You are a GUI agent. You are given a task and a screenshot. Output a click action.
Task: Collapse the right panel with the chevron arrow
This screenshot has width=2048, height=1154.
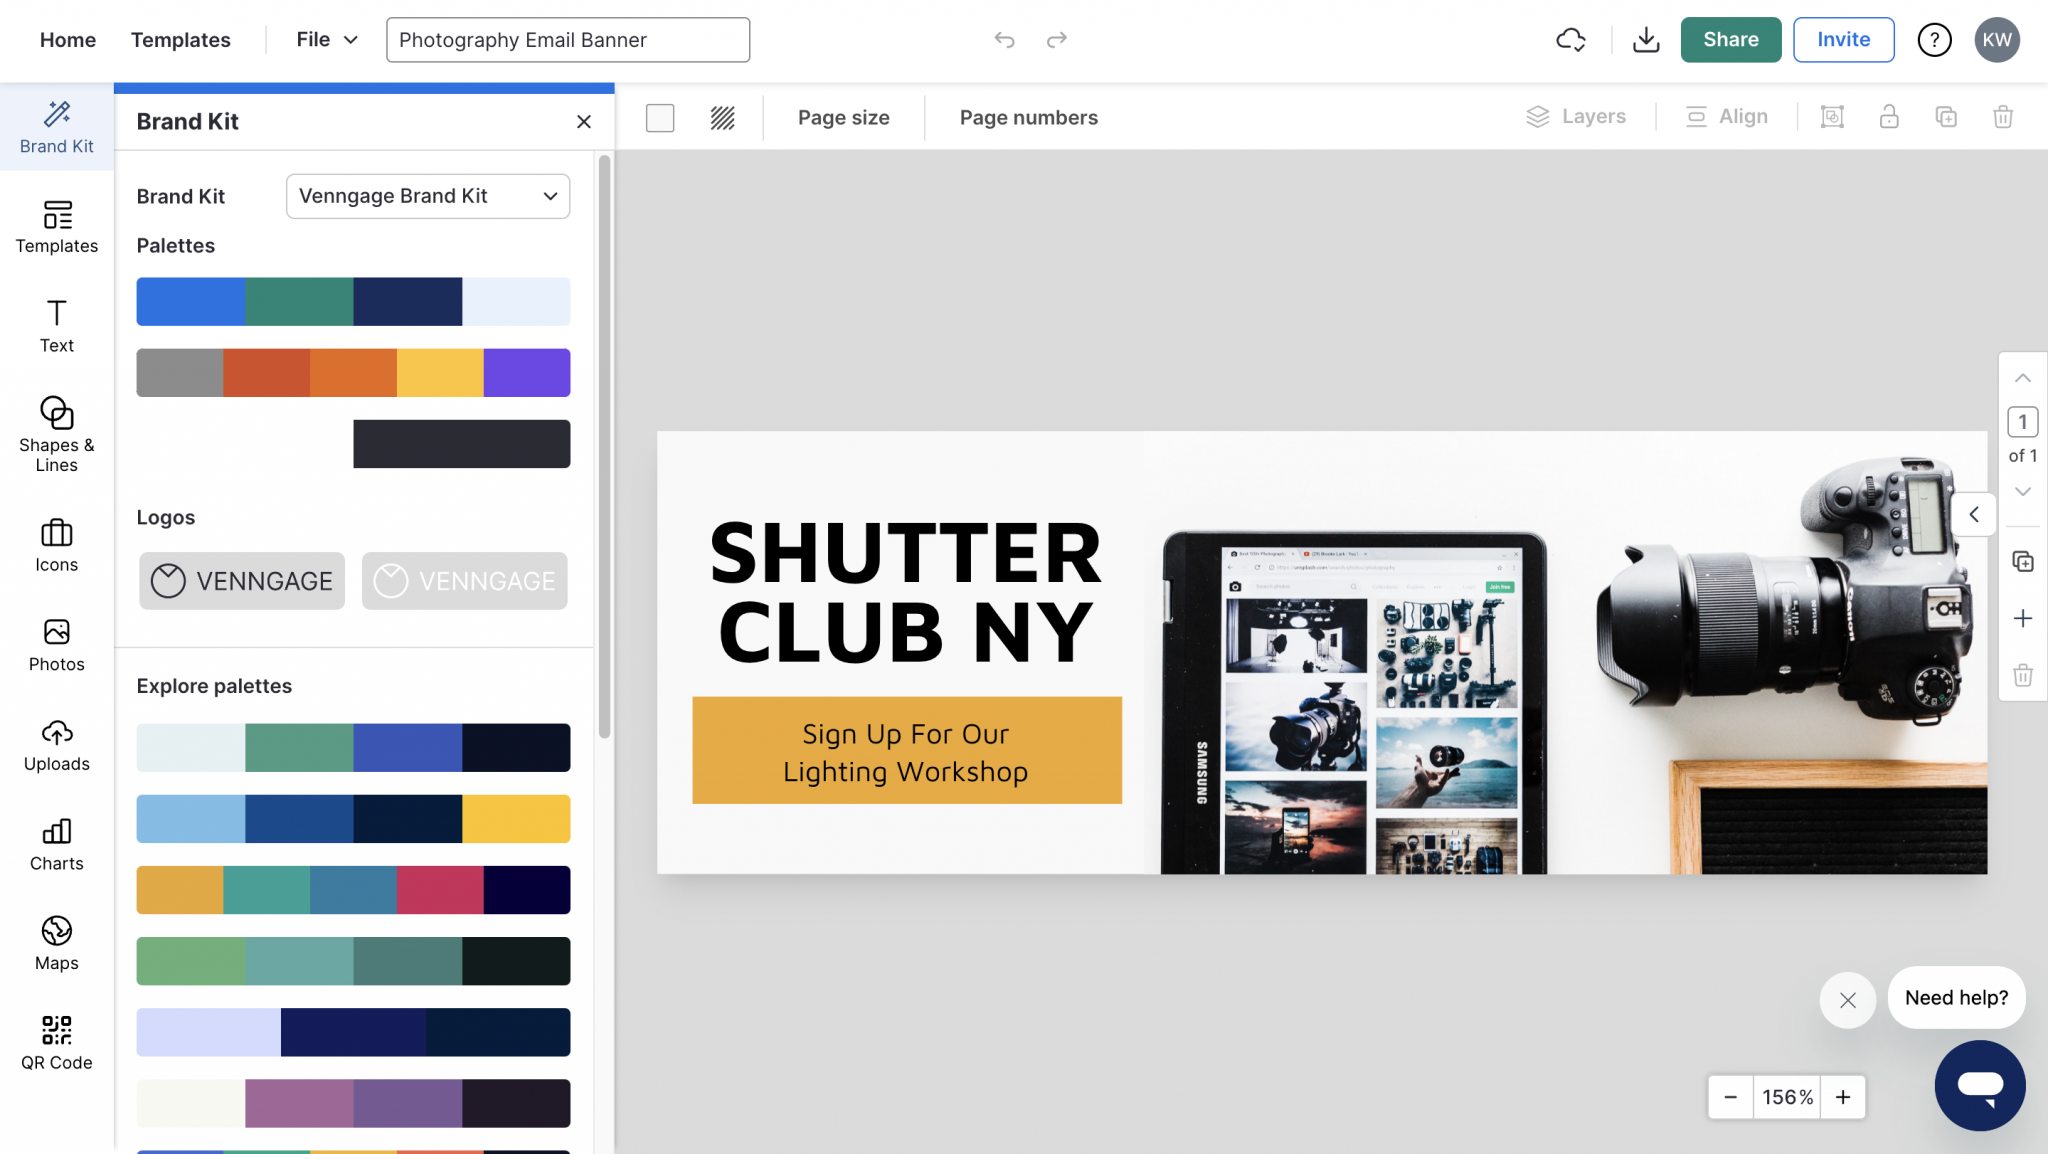pyautogui.click(x=1975, y=514)
